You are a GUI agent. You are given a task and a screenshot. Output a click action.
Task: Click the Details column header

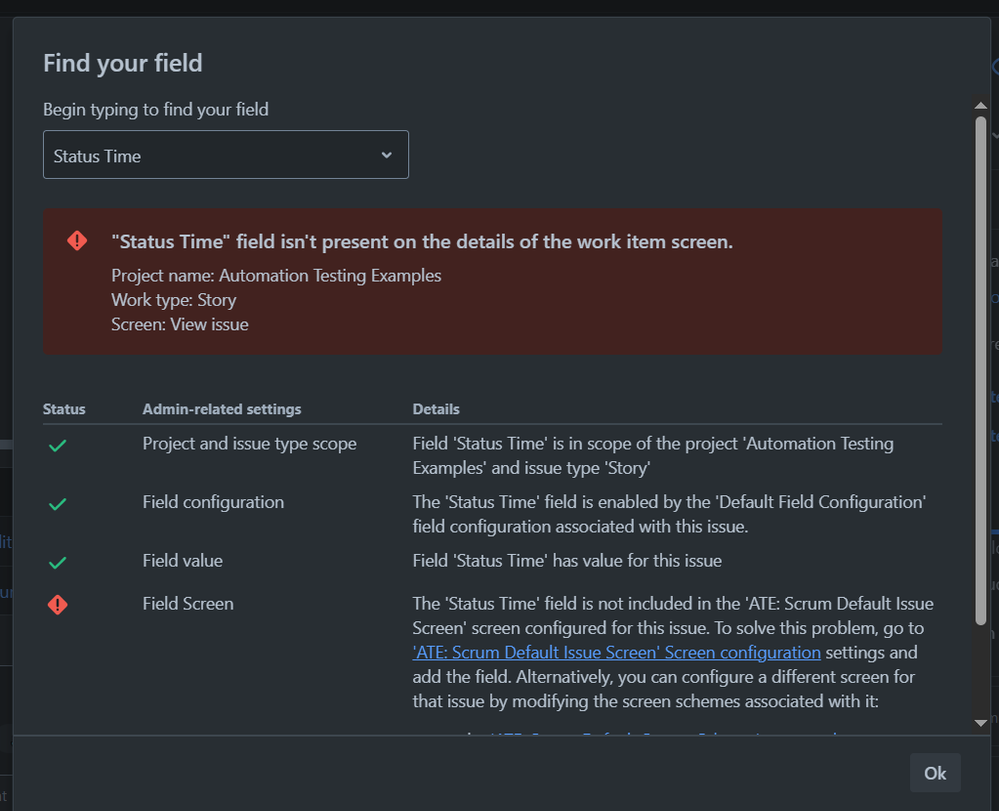click(436, 409)
